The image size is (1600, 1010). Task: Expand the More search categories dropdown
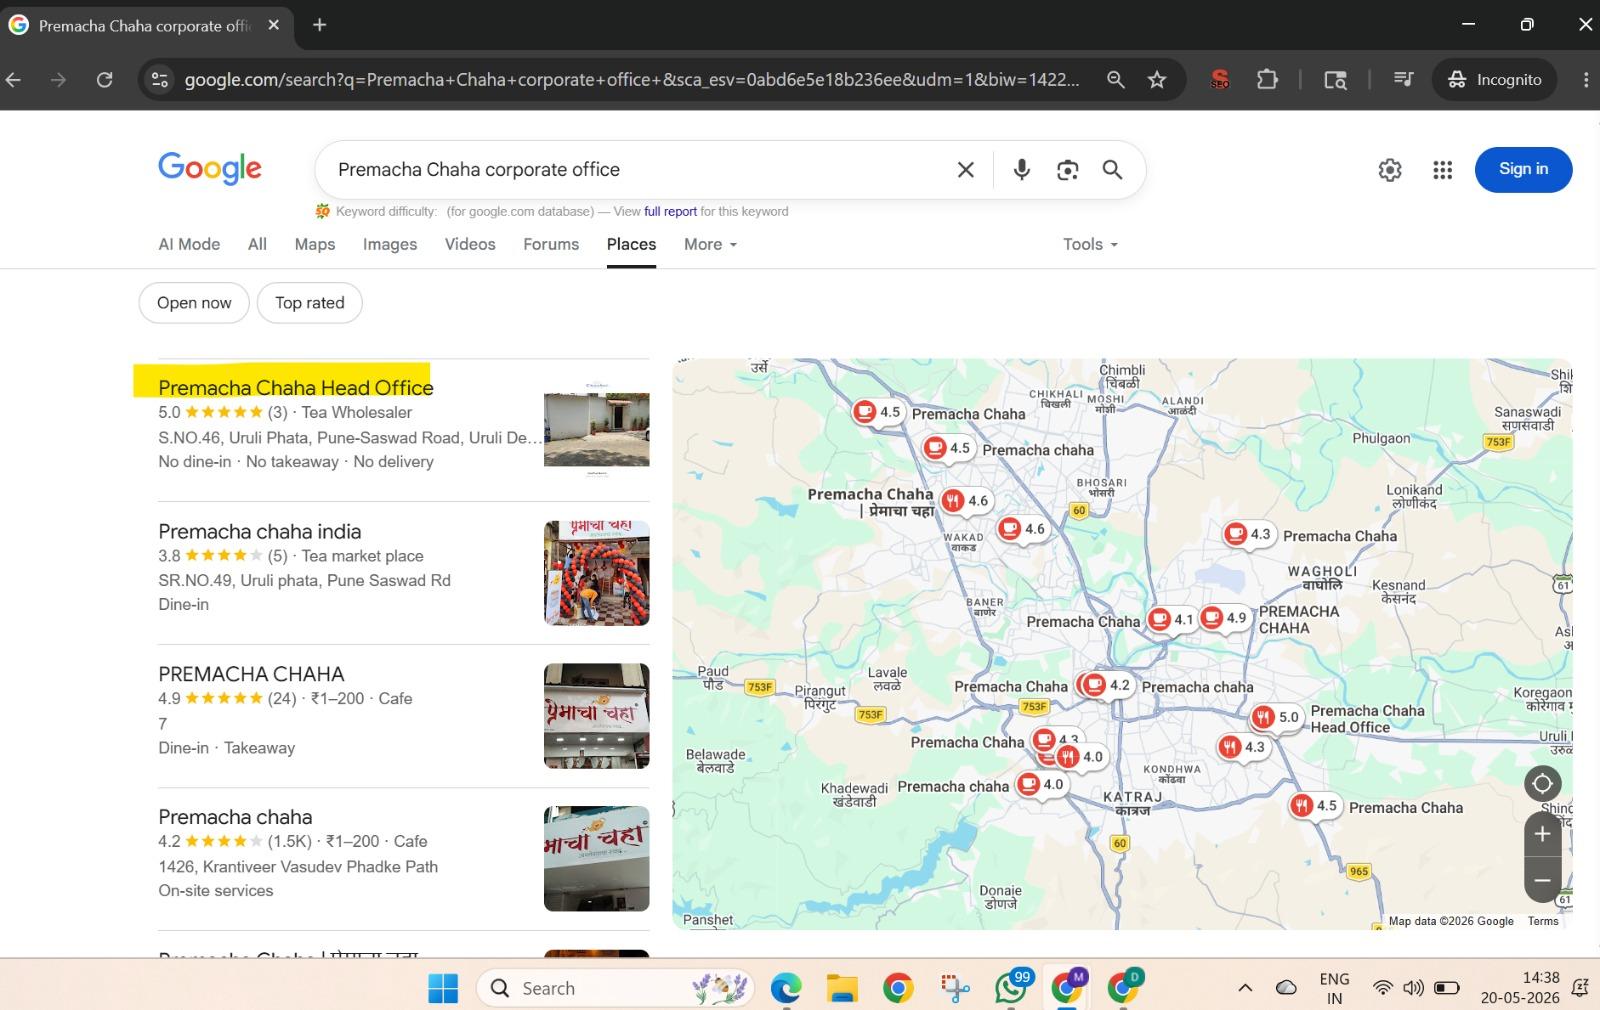[710, 244]
